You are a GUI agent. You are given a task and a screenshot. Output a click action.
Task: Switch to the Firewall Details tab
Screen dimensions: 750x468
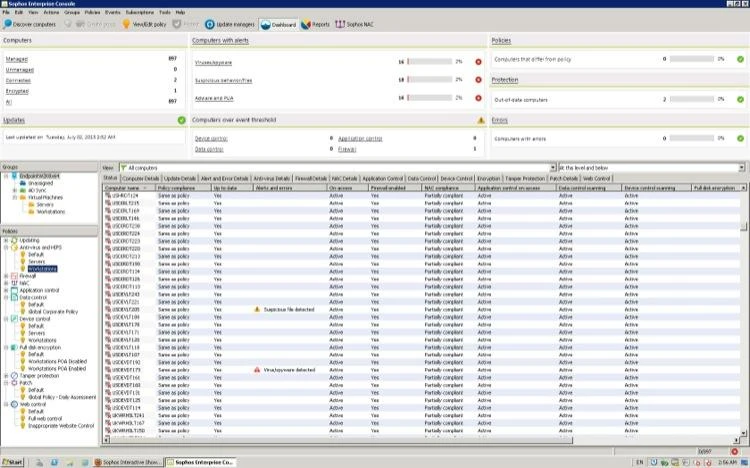click(310, 178)
